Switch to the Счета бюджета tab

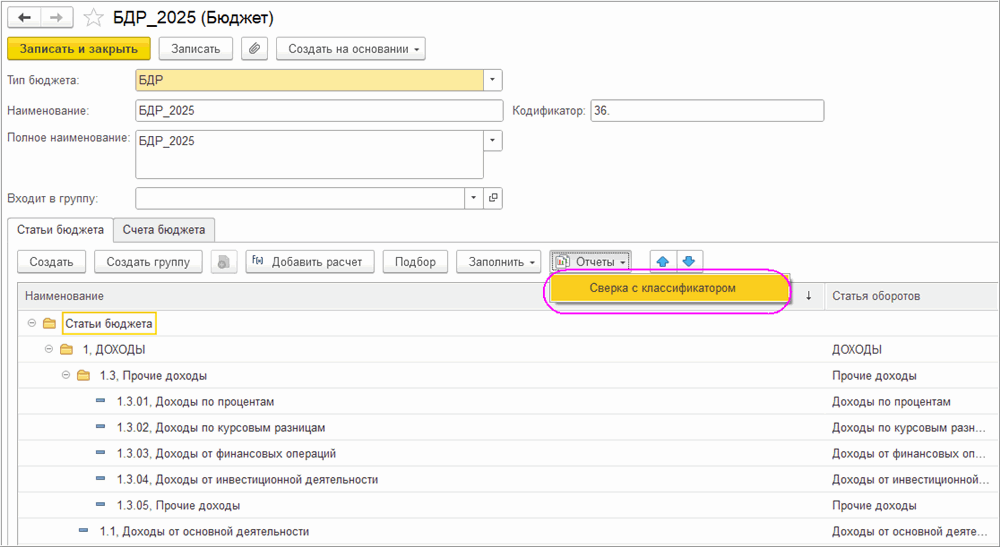(x=164, y=229)
